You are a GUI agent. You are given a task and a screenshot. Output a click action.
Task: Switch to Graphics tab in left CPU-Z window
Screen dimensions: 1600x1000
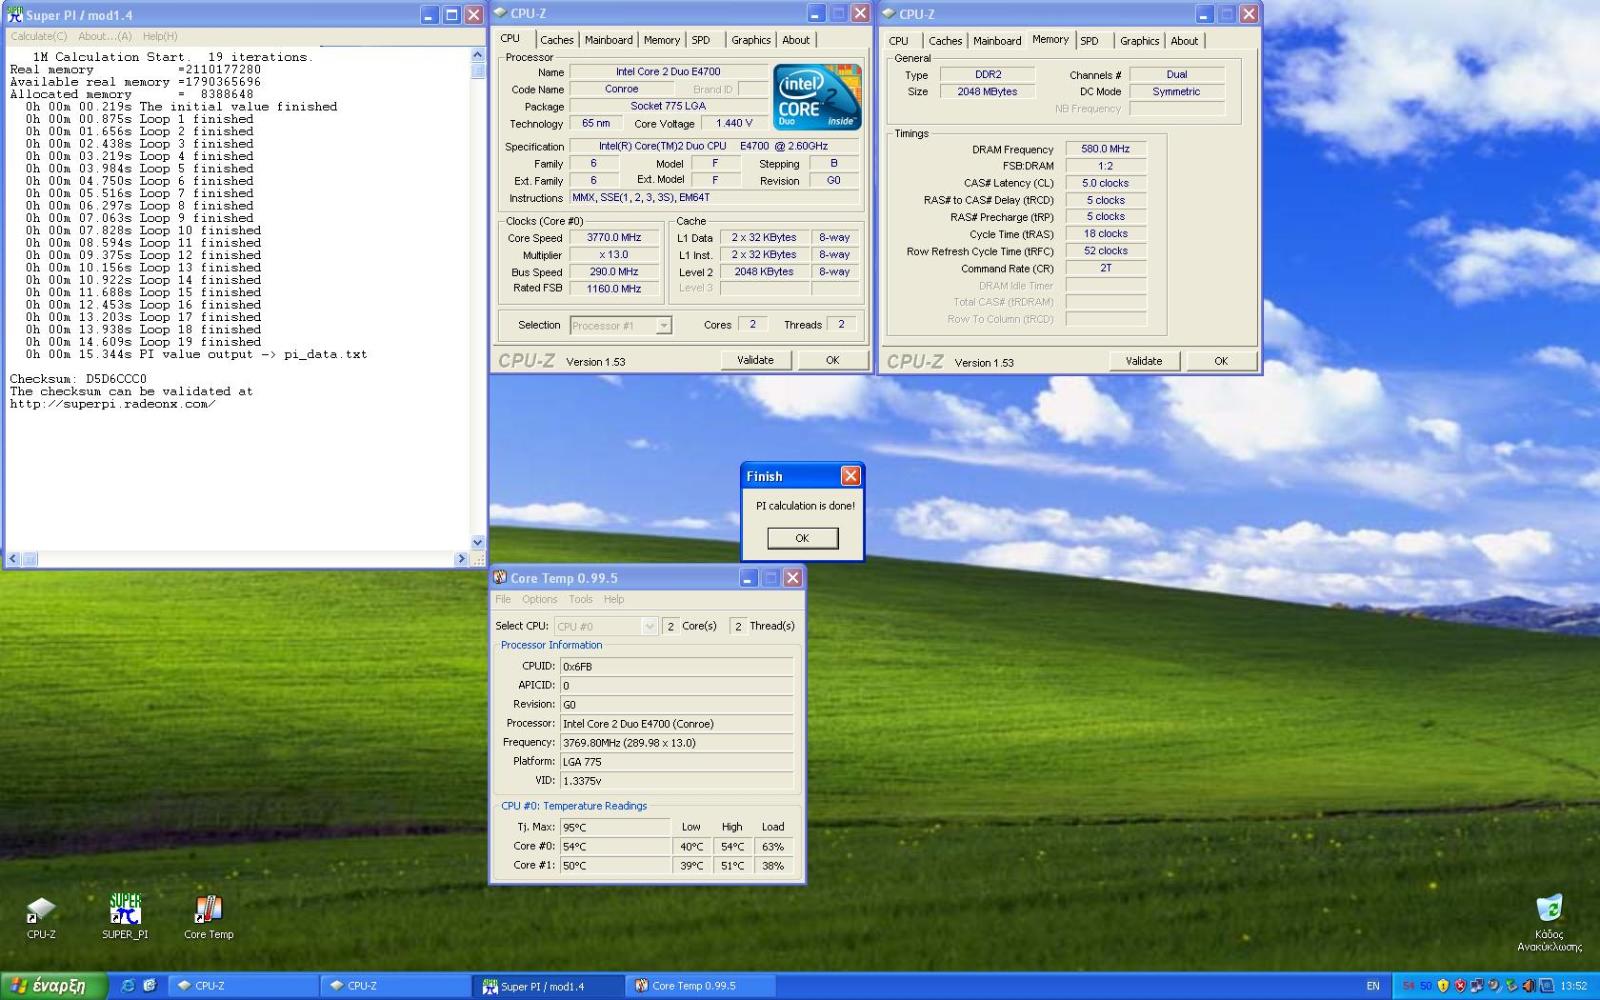point(751,40)
